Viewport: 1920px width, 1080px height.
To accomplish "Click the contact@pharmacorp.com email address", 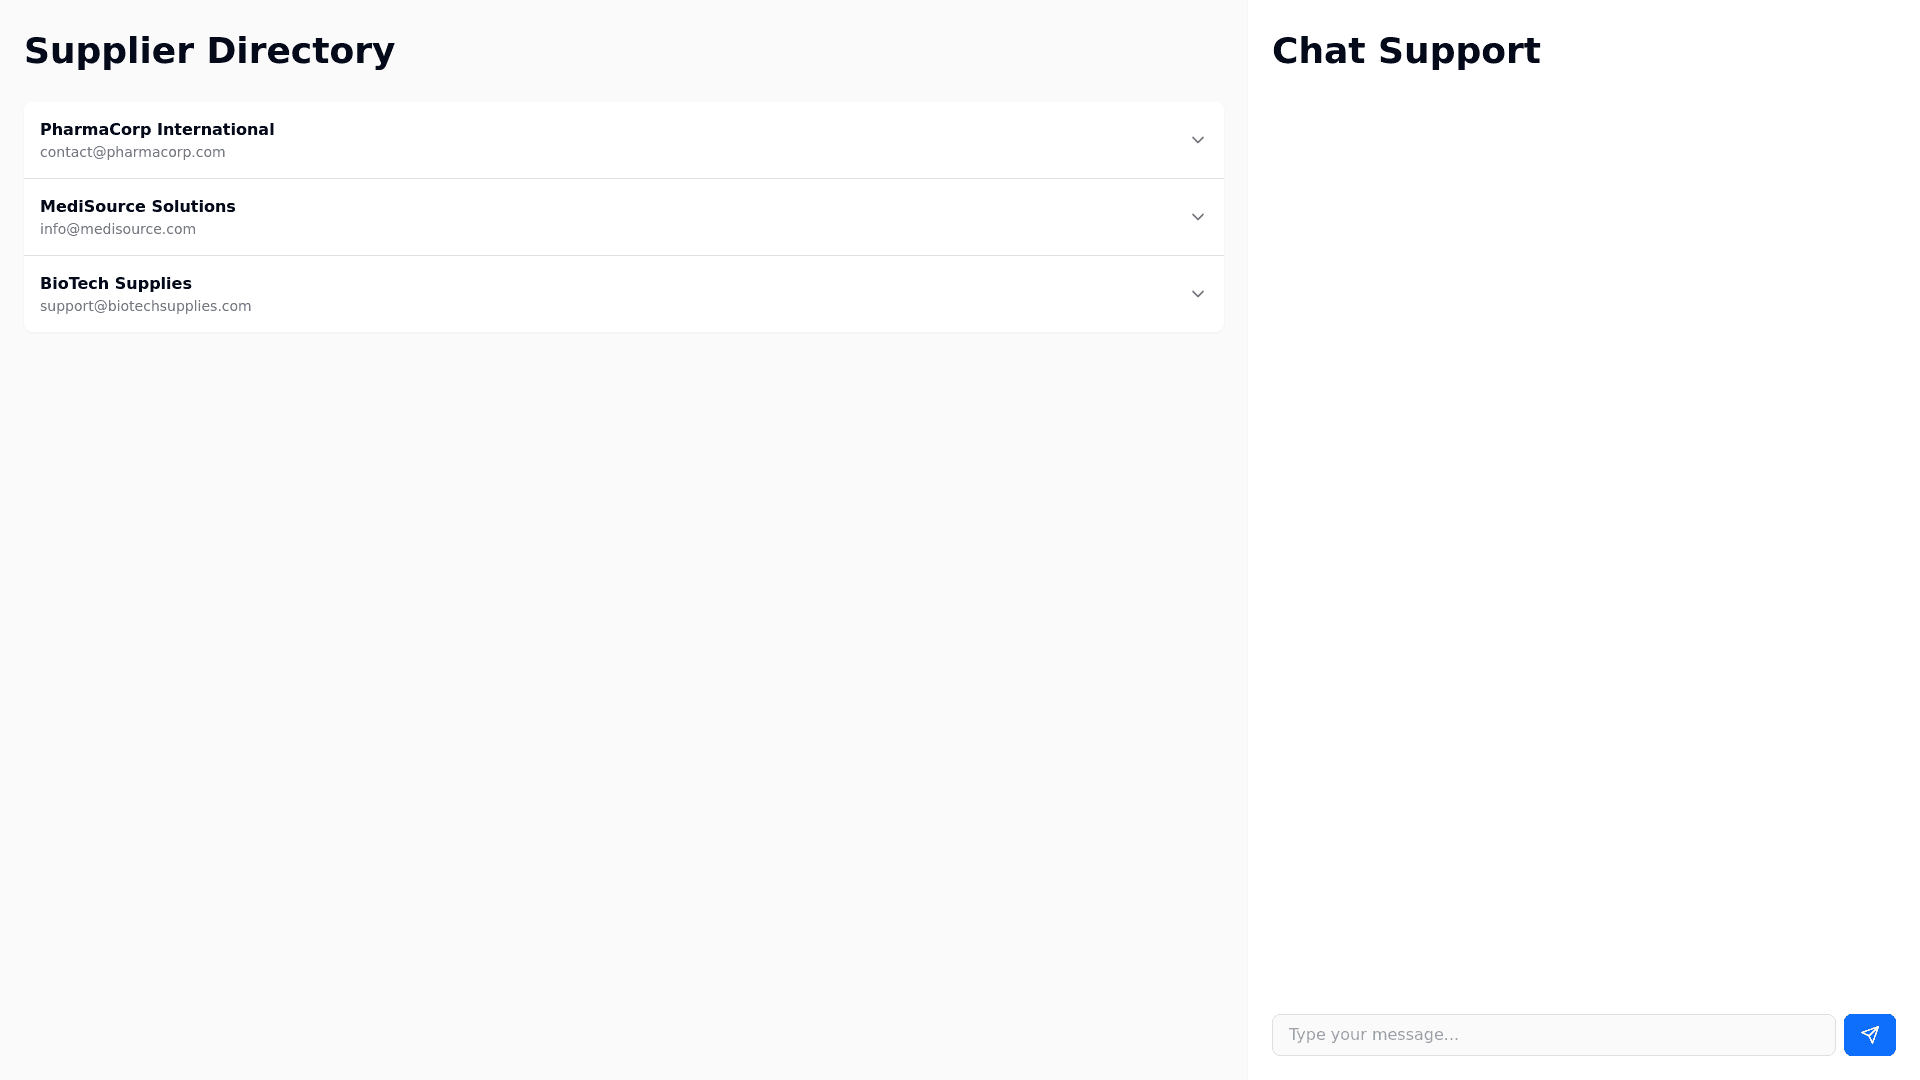I will pyautogui.click(x=133, y=152).
